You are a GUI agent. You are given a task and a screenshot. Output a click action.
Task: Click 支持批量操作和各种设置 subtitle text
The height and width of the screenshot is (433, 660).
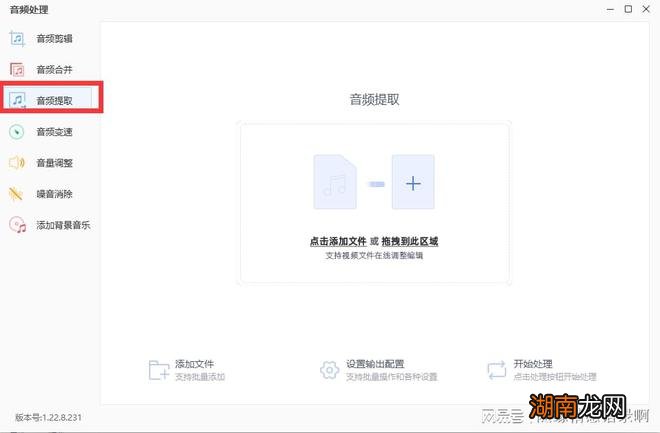(x=391, y=377)
